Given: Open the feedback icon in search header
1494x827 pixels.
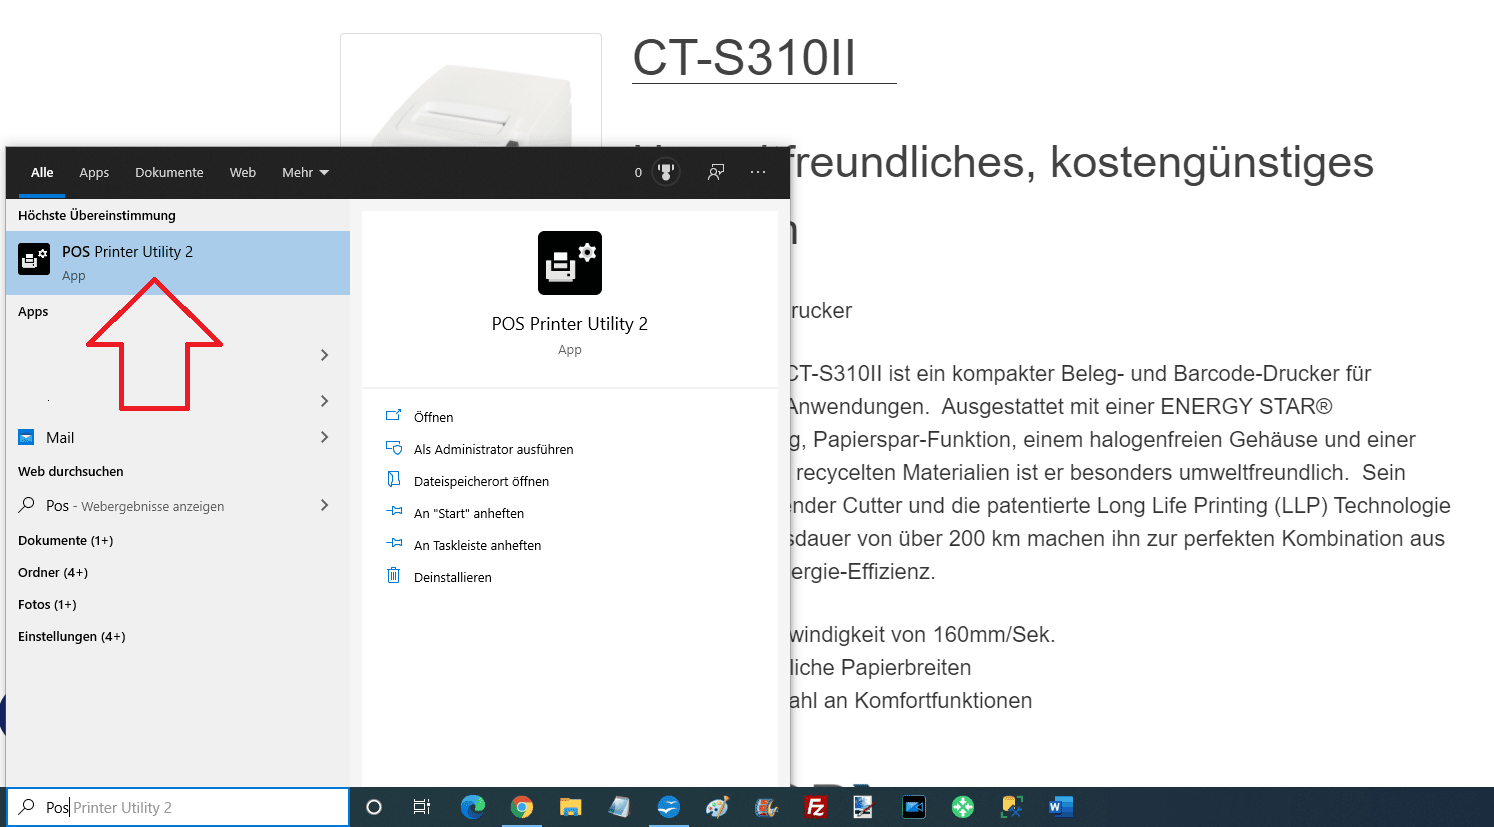Looking at the screenshot, I should (716, 172).
